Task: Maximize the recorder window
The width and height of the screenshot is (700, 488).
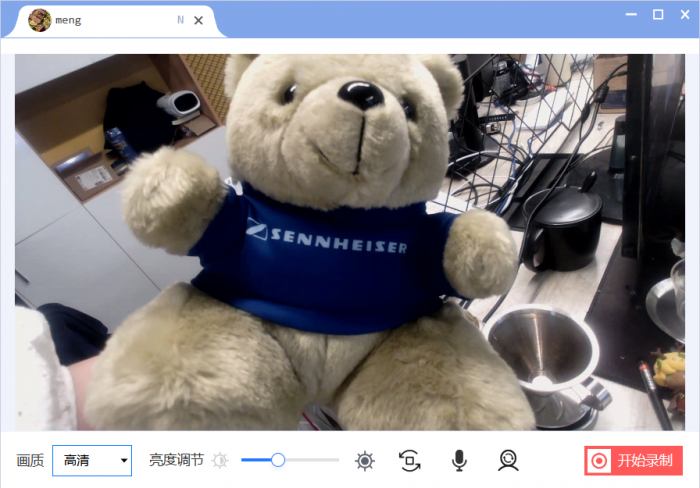Action: (658, 14)
